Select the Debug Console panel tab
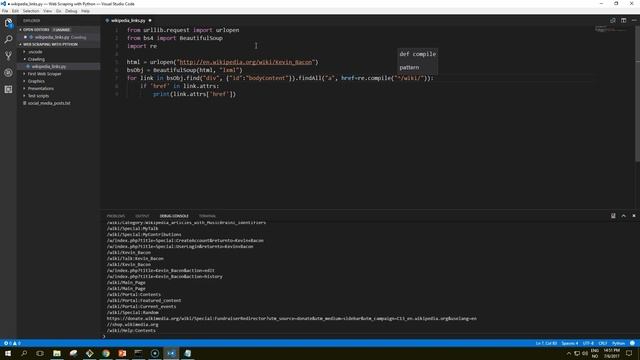 [174, 216]
